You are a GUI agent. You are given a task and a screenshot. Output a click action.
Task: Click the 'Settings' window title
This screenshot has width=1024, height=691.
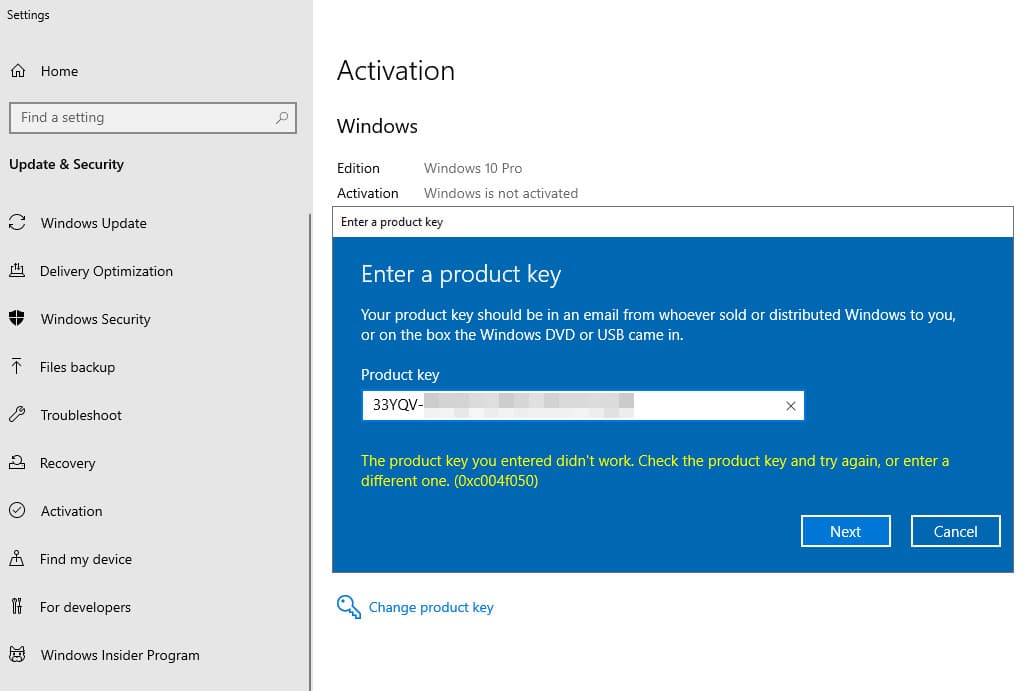[x=28, y=14]
